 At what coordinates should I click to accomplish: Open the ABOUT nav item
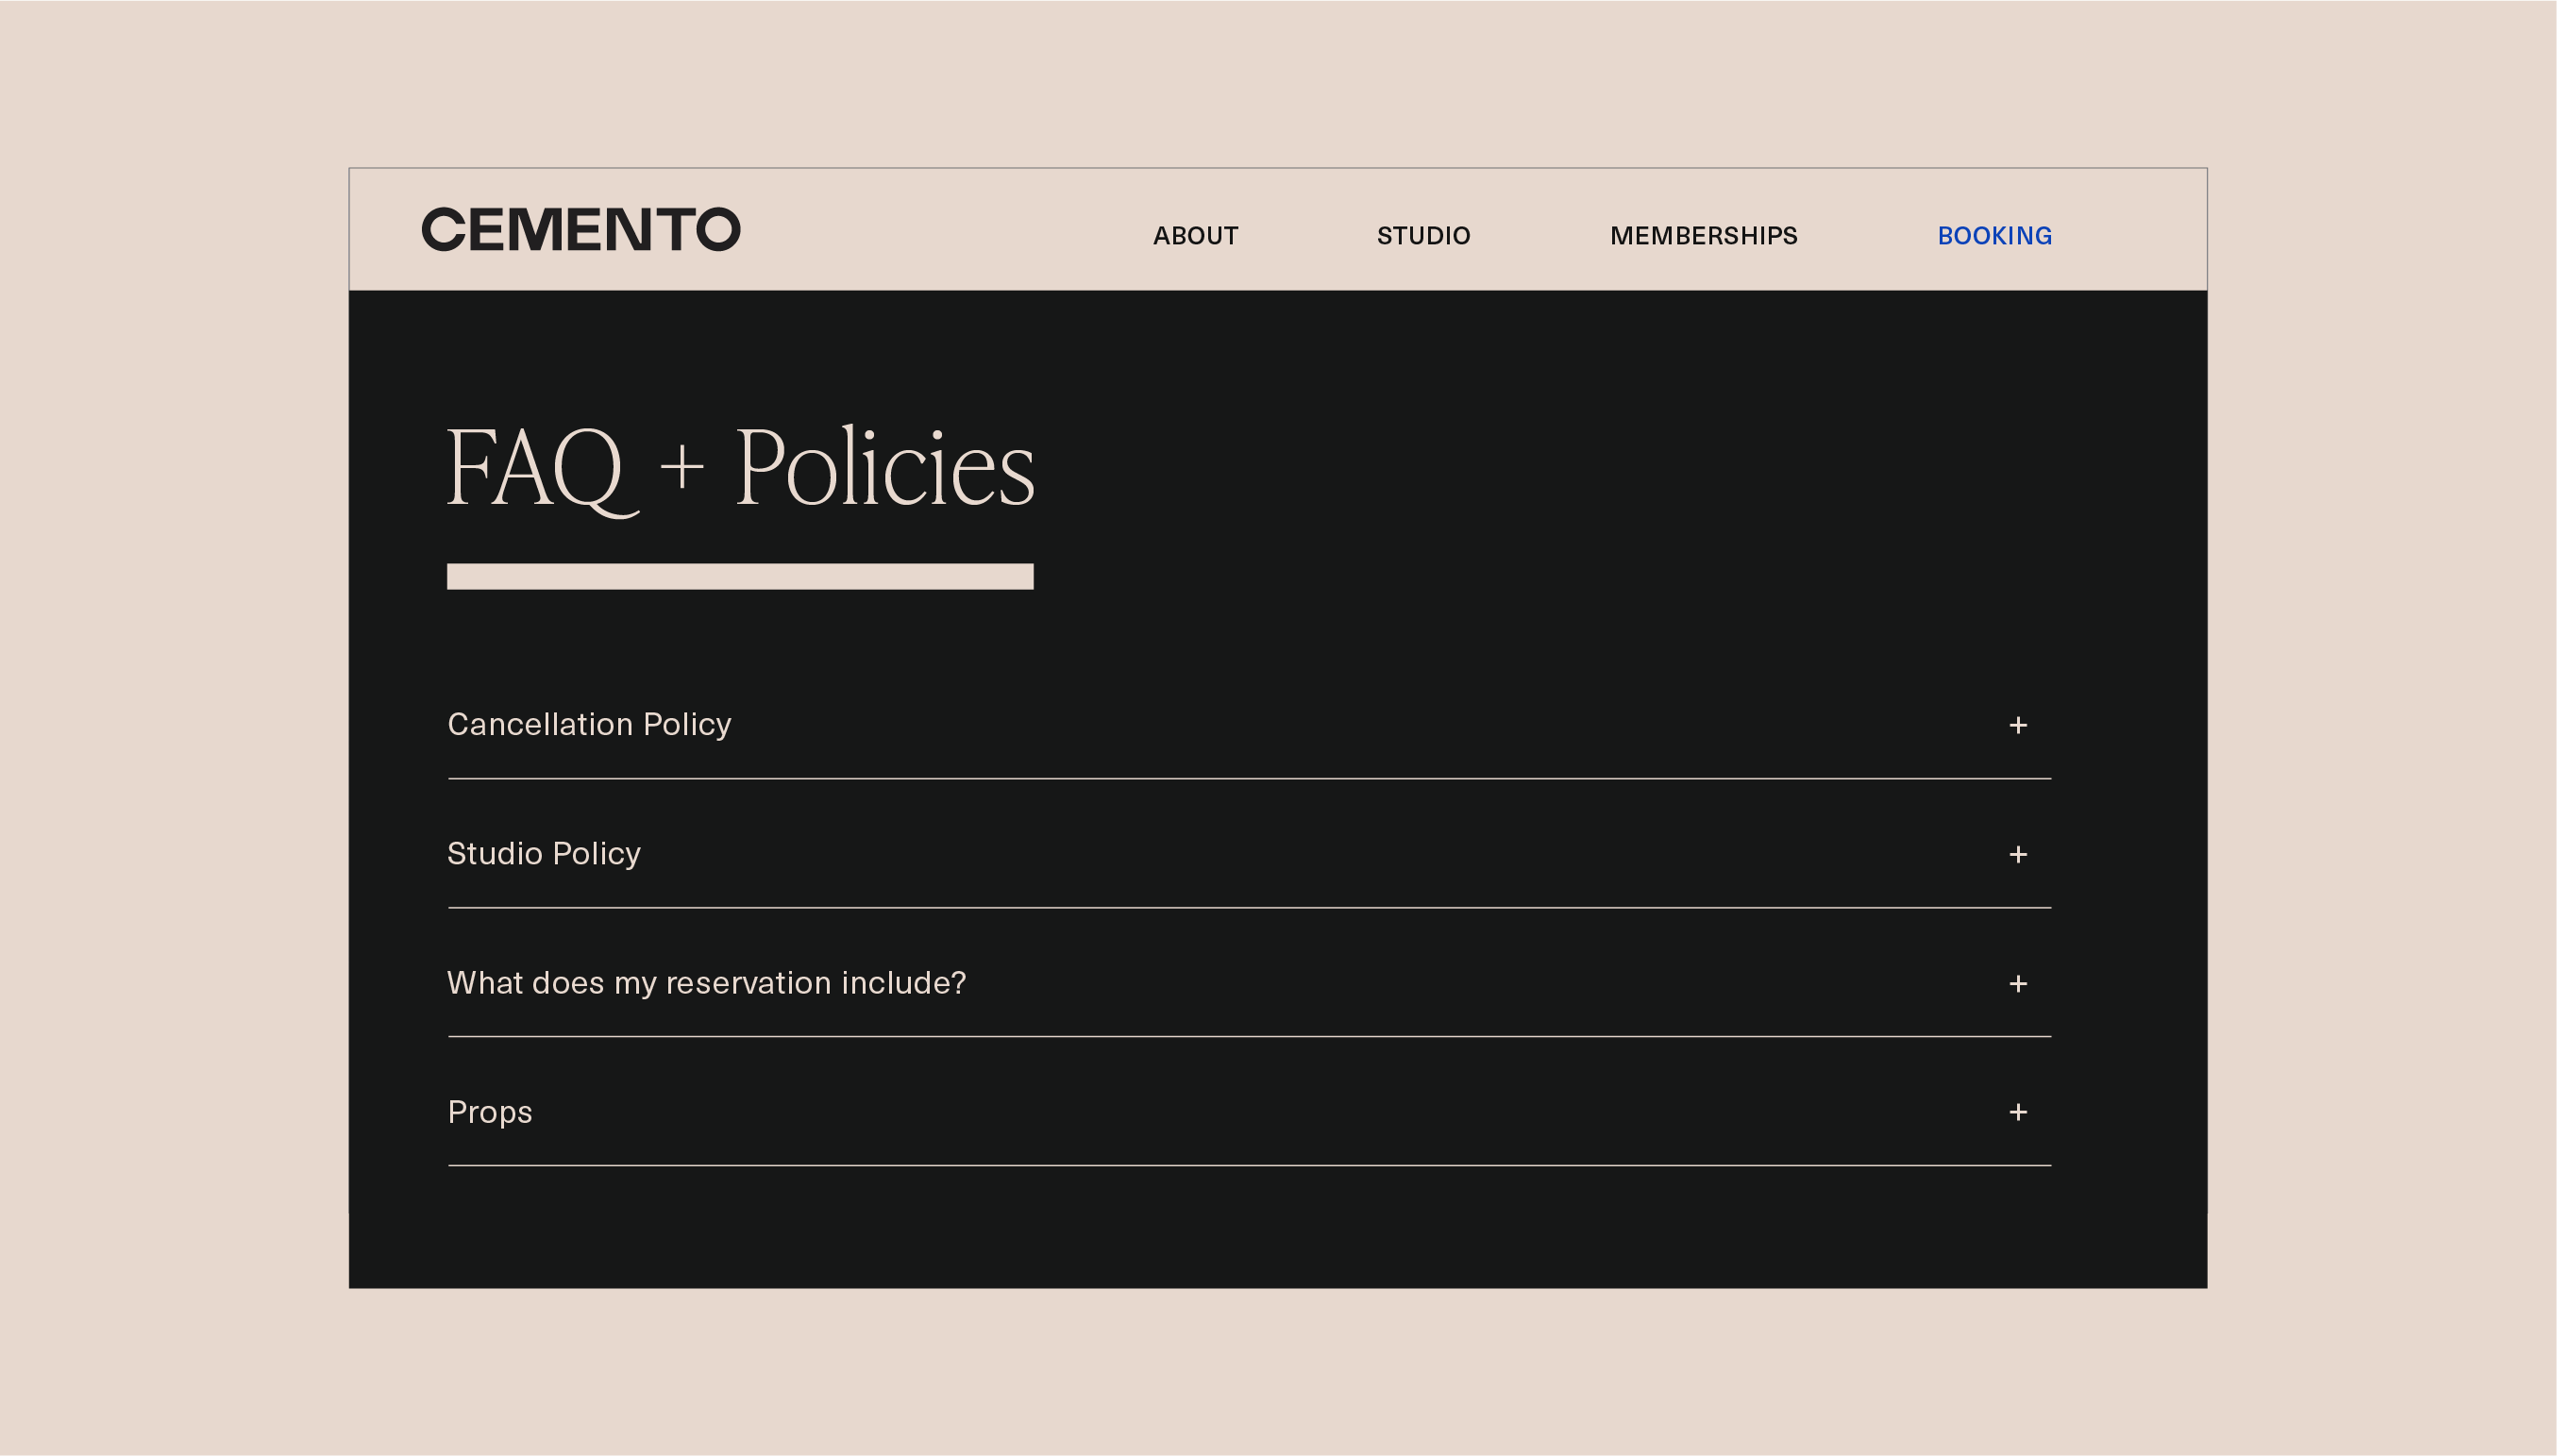1195,236
